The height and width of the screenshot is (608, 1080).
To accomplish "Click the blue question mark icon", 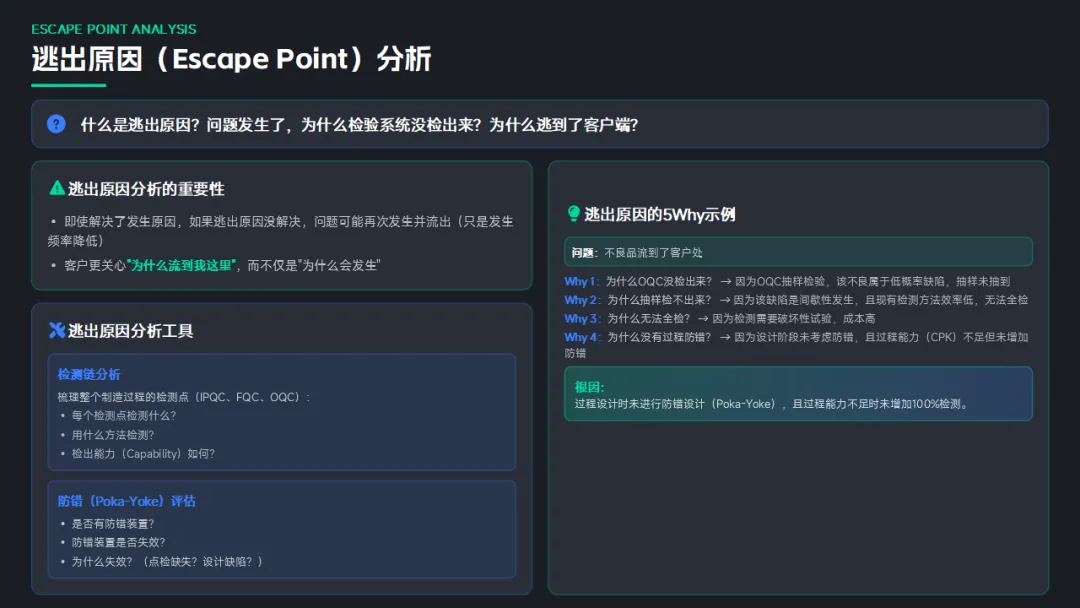I will point(56,124).
